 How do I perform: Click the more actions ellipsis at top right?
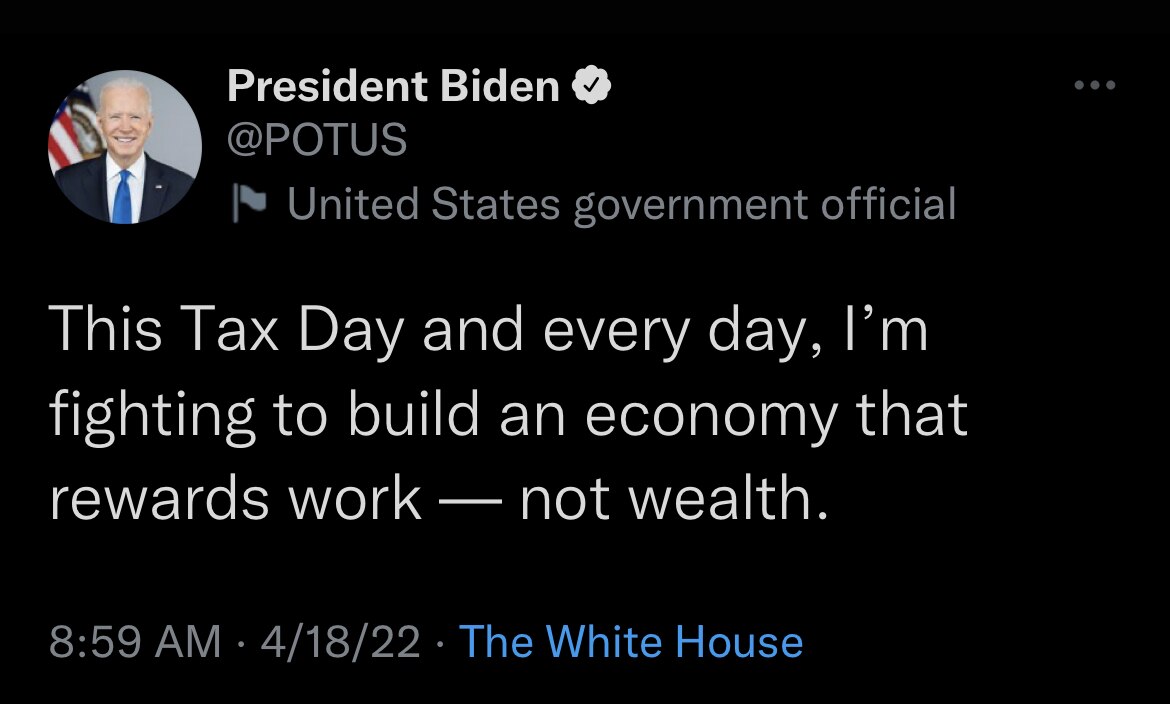tap(1096, 84)
